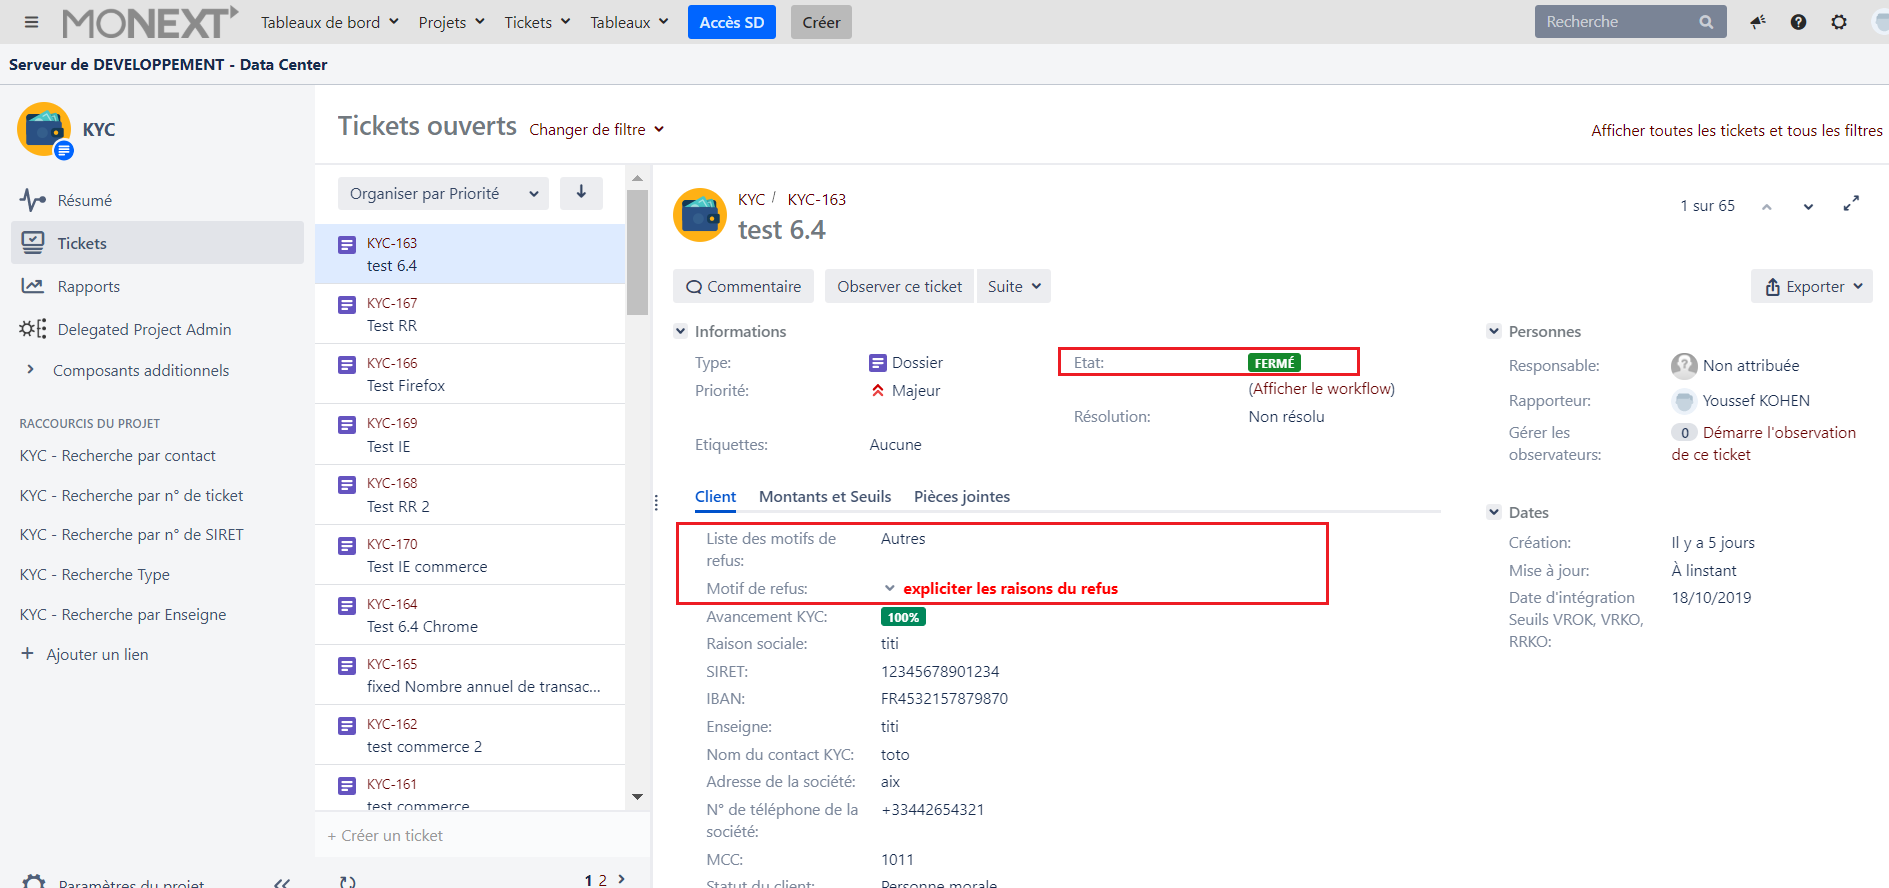Click the notifications megaphone icon

(1757, 22)
